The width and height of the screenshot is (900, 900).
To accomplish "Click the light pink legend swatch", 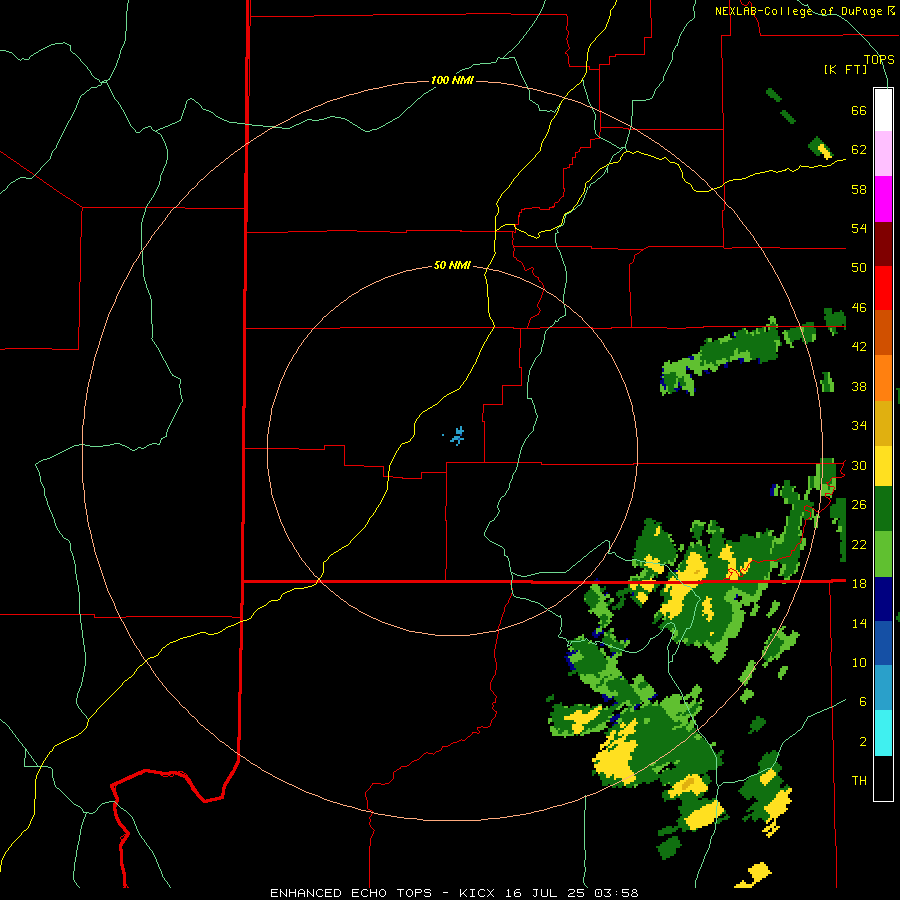I will 883,154.
